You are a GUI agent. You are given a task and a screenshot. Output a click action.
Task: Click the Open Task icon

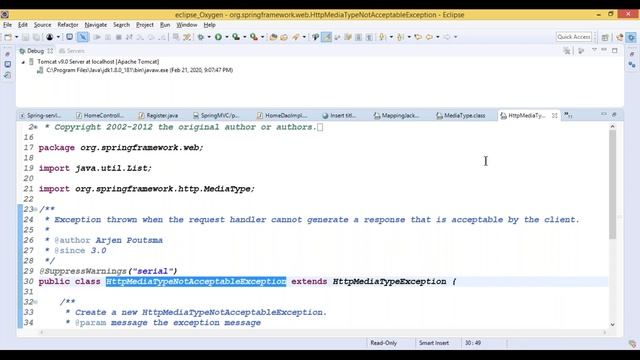(284, 37)
